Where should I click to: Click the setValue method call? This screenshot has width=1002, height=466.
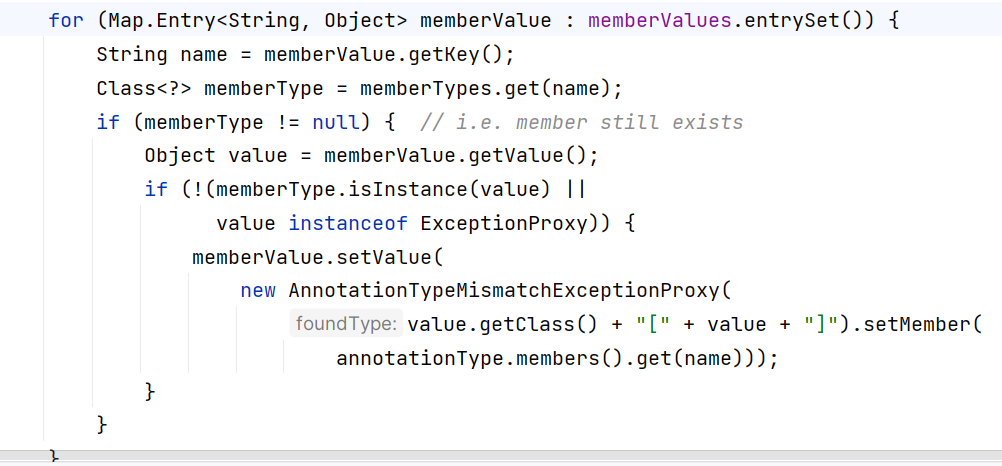coord(388,257)
